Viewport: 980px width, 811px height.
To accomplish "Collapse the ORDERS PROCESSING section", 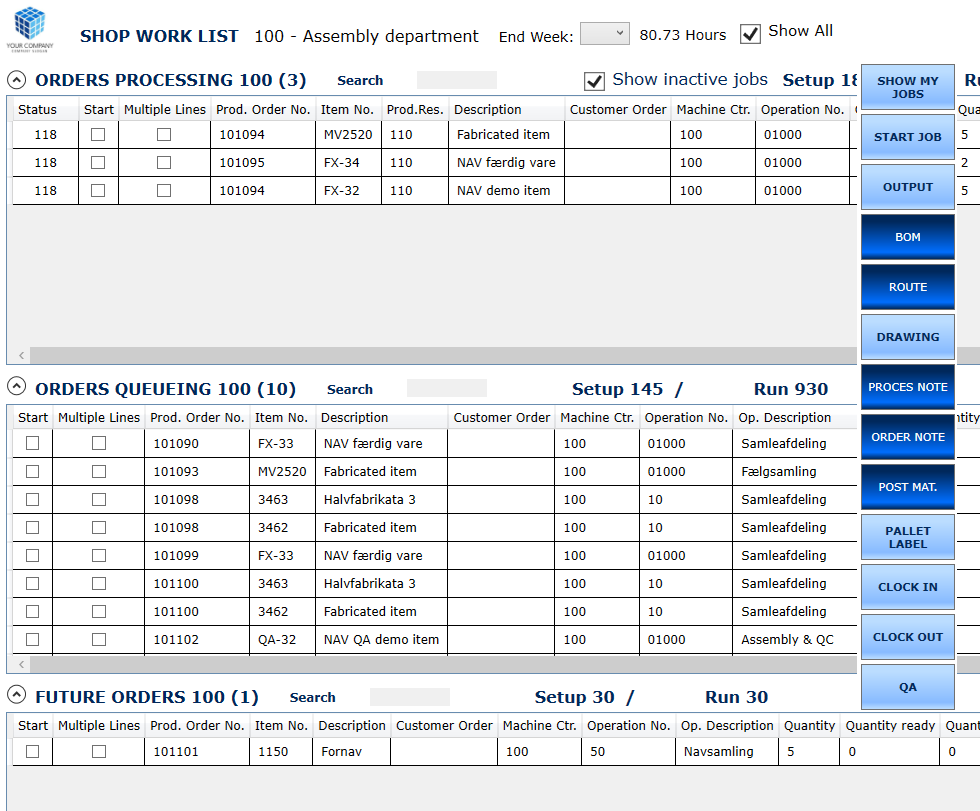I will tap(14, 79).
